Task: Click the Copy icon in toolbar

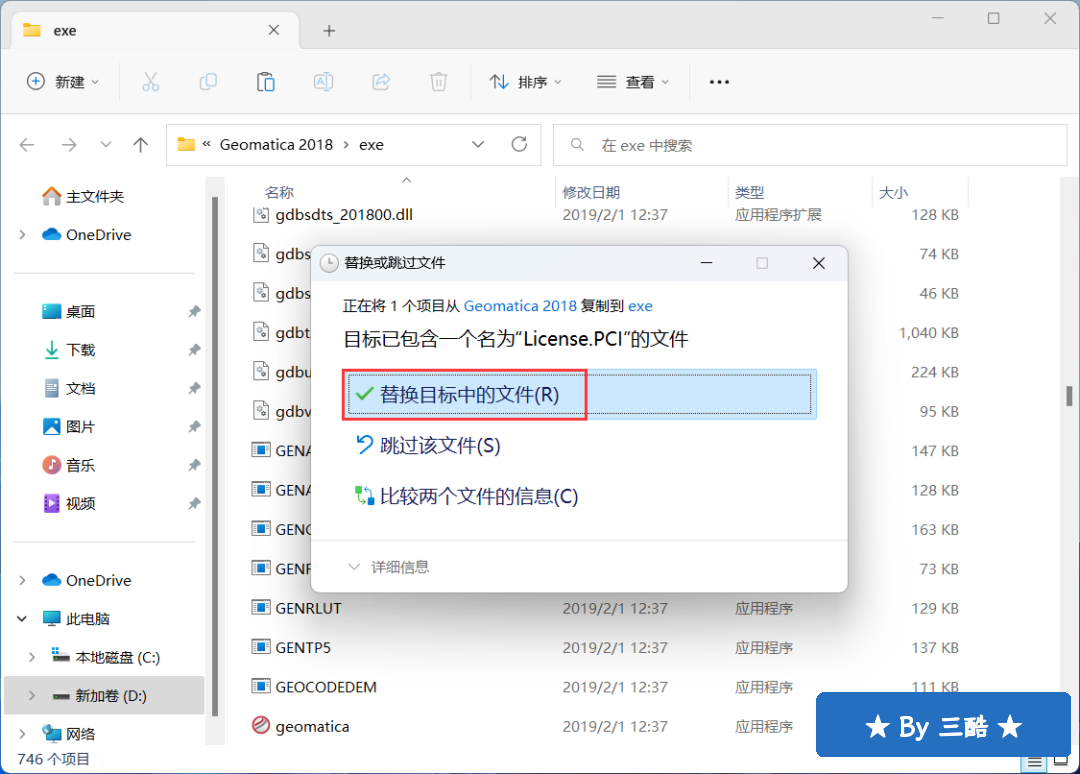Action: click(208, 82)
